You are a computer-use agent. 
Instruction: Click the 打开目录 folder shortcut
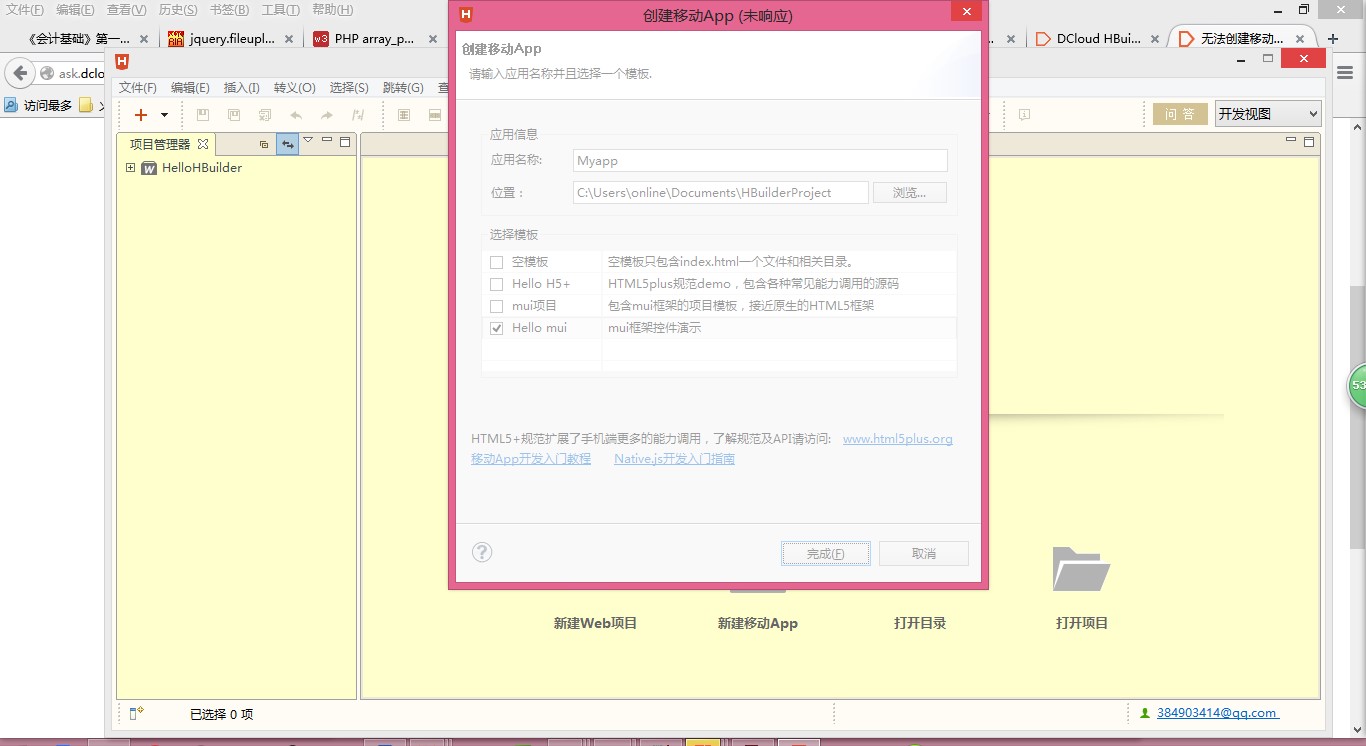click(920, 623)
